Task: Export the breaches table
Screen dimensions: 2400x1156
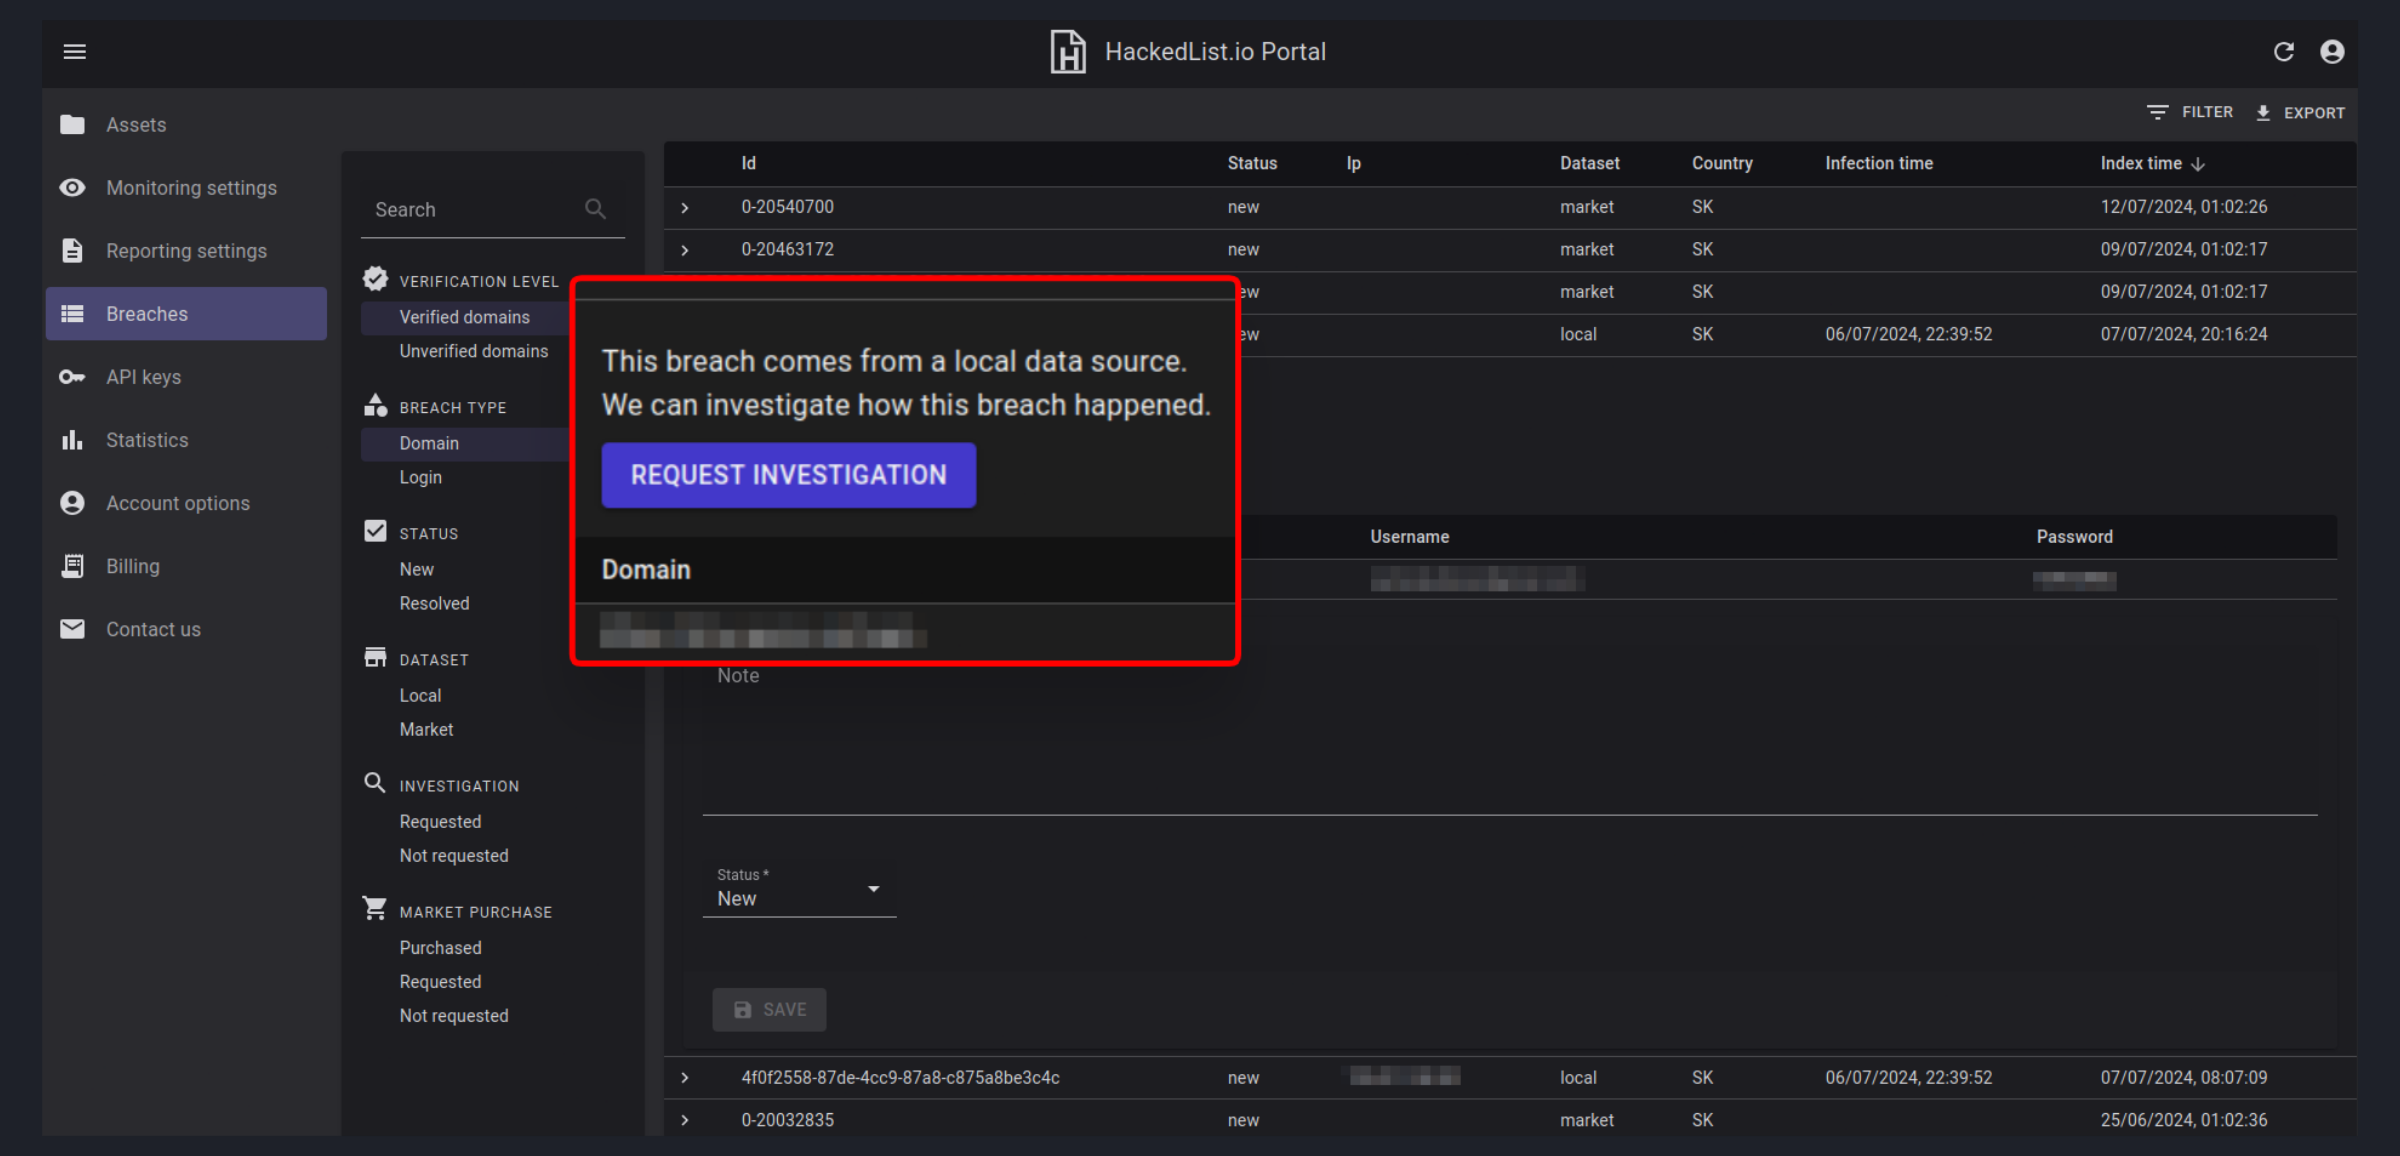Action: (x=2300, y=113)
